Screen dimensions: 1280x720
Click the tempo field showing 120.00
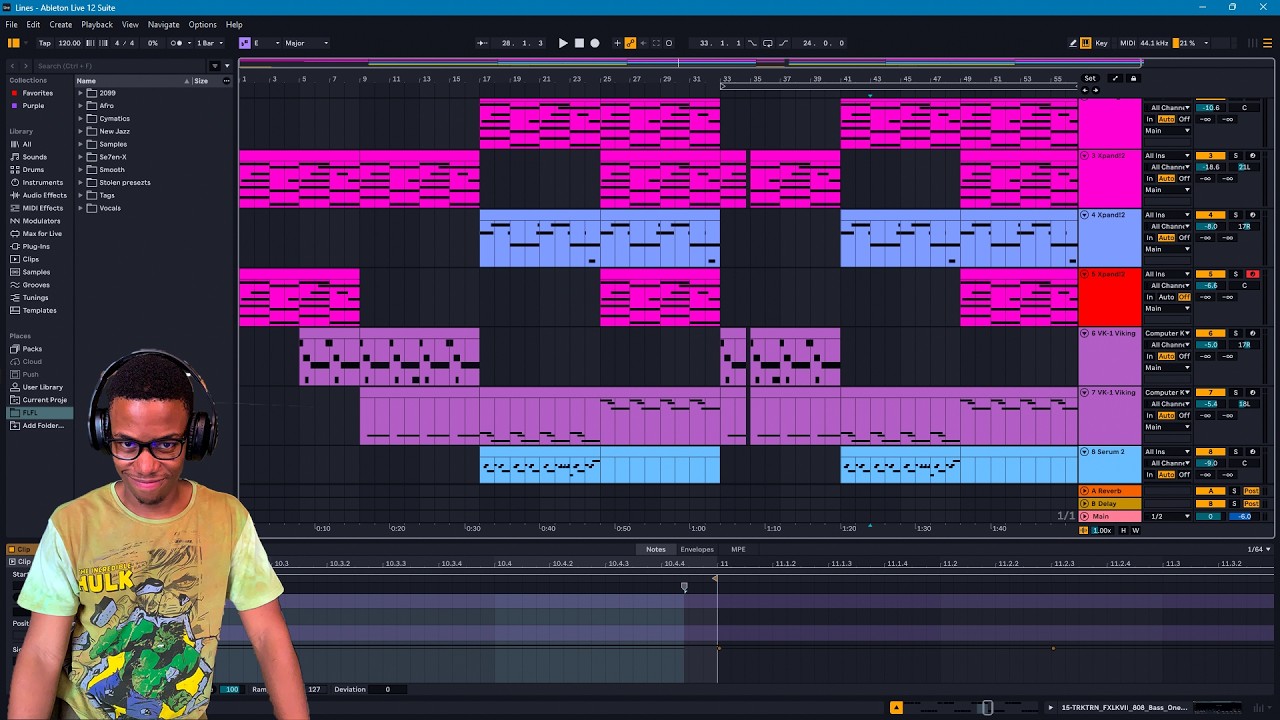coord(69,43)
